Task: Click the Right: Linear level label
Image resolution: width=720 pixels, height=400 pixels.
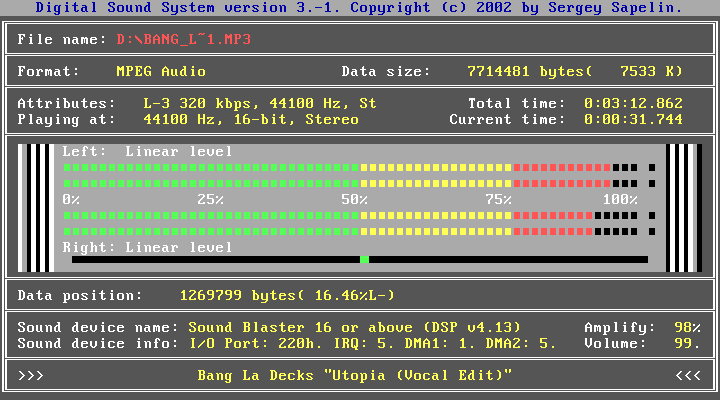Action: (147, 248)
